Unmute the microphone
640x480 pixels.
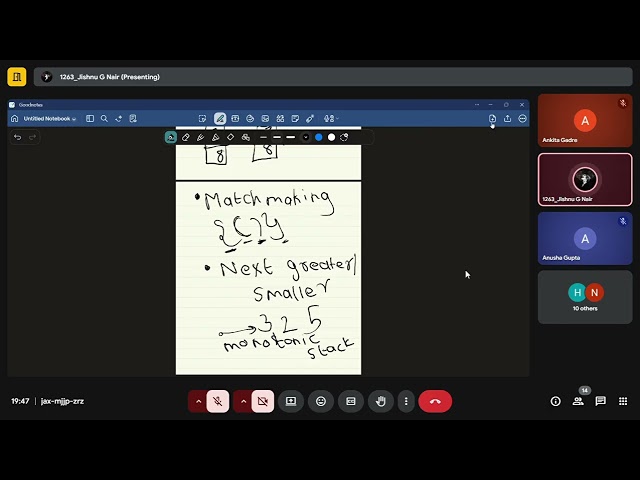218,401
